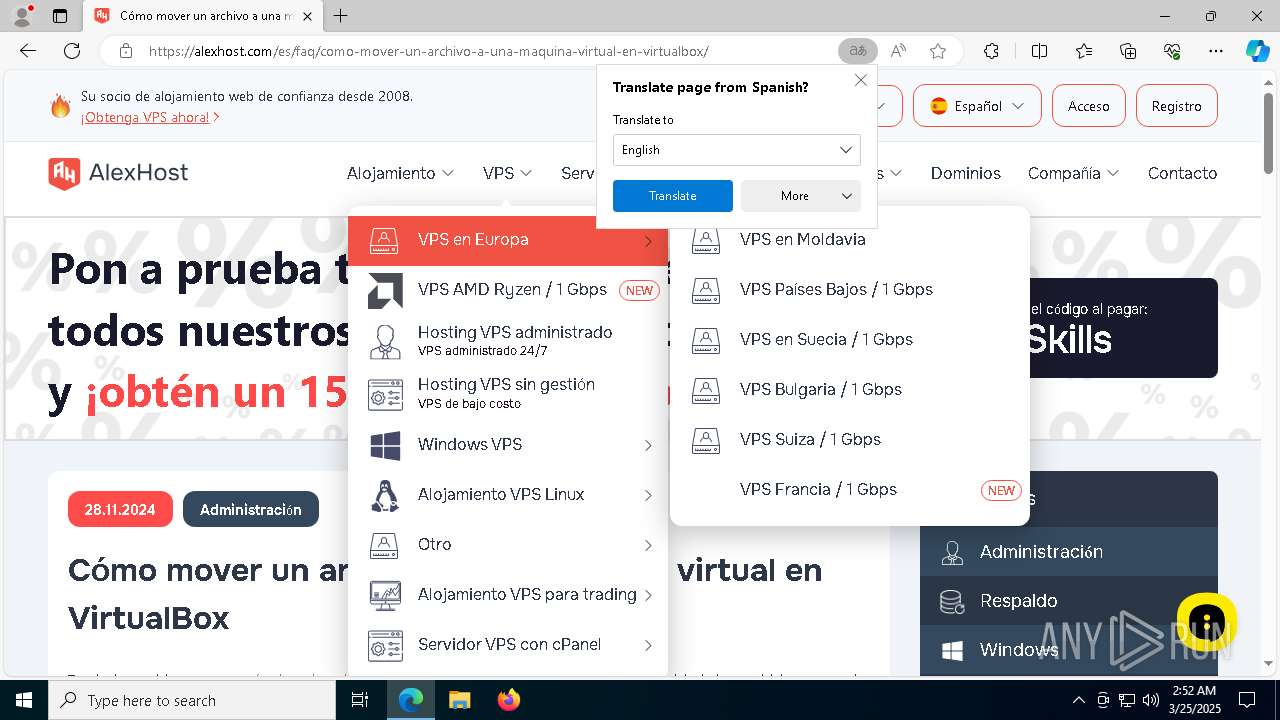Screen dimensions: 1280x720
Task: Open the tab actions menu icon
Action: coord(60,16)
